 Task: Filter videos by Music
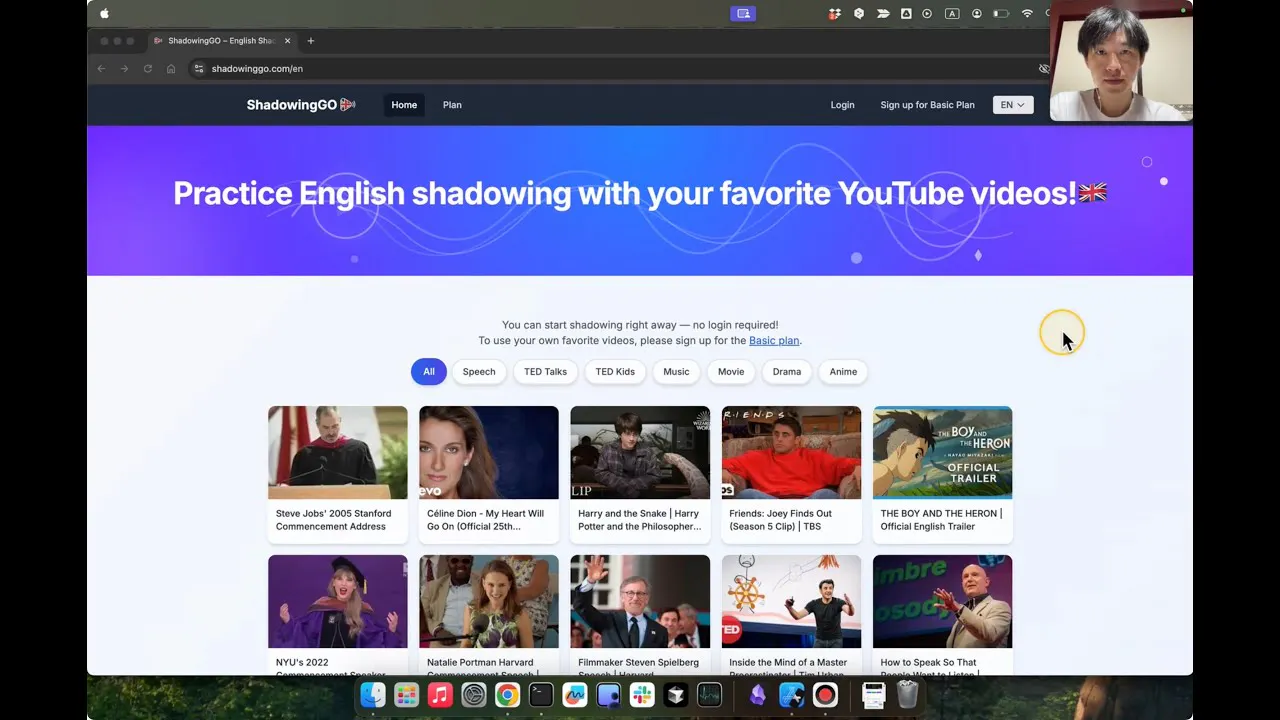point(676,372)
